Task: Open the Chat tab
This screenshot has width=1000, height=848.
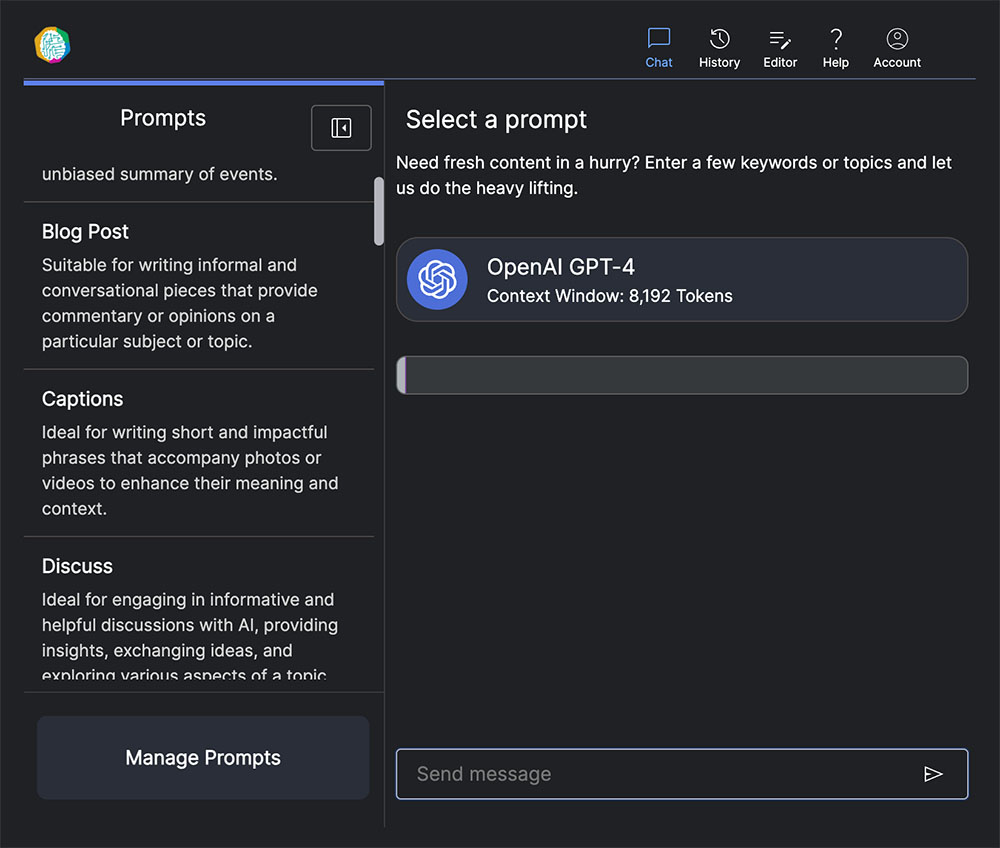Action: point(658,48)
